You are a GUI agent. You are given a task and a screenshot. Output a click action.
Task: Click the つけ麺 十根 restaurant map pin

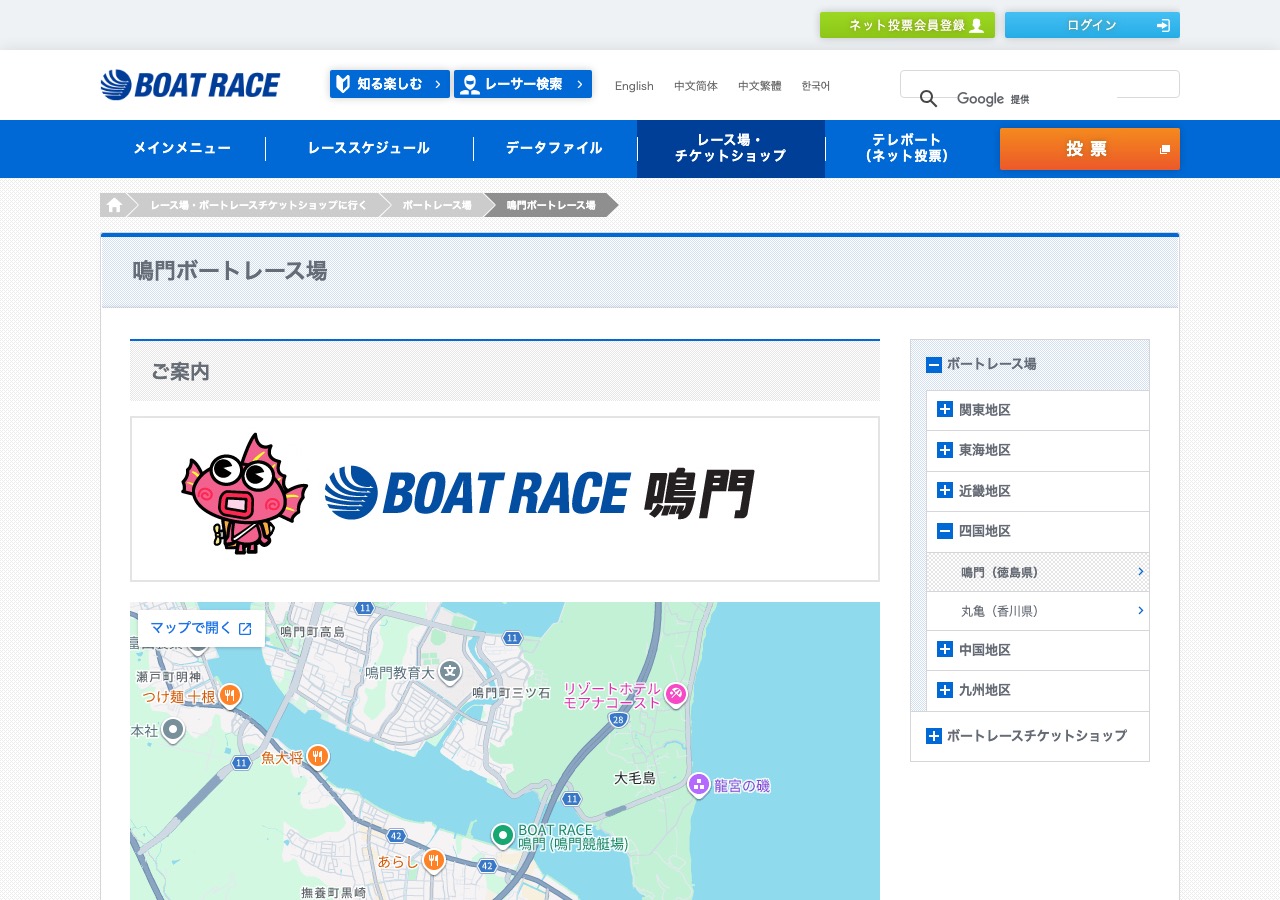[230, 695]
